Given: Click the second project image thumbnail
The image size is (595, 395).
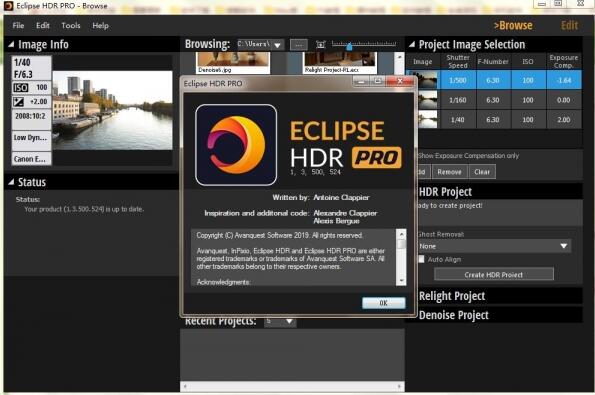Looking at the screenshot, I should point(427,100).
